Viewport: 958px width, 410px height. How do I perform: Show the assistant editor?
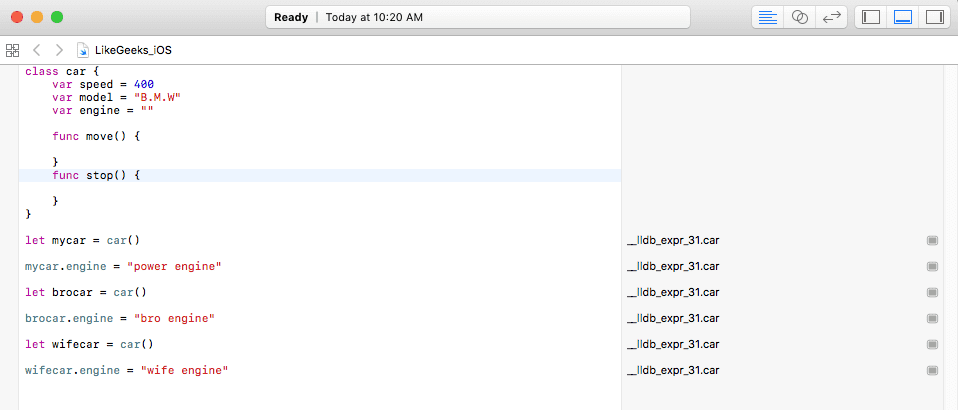(800, 17)
